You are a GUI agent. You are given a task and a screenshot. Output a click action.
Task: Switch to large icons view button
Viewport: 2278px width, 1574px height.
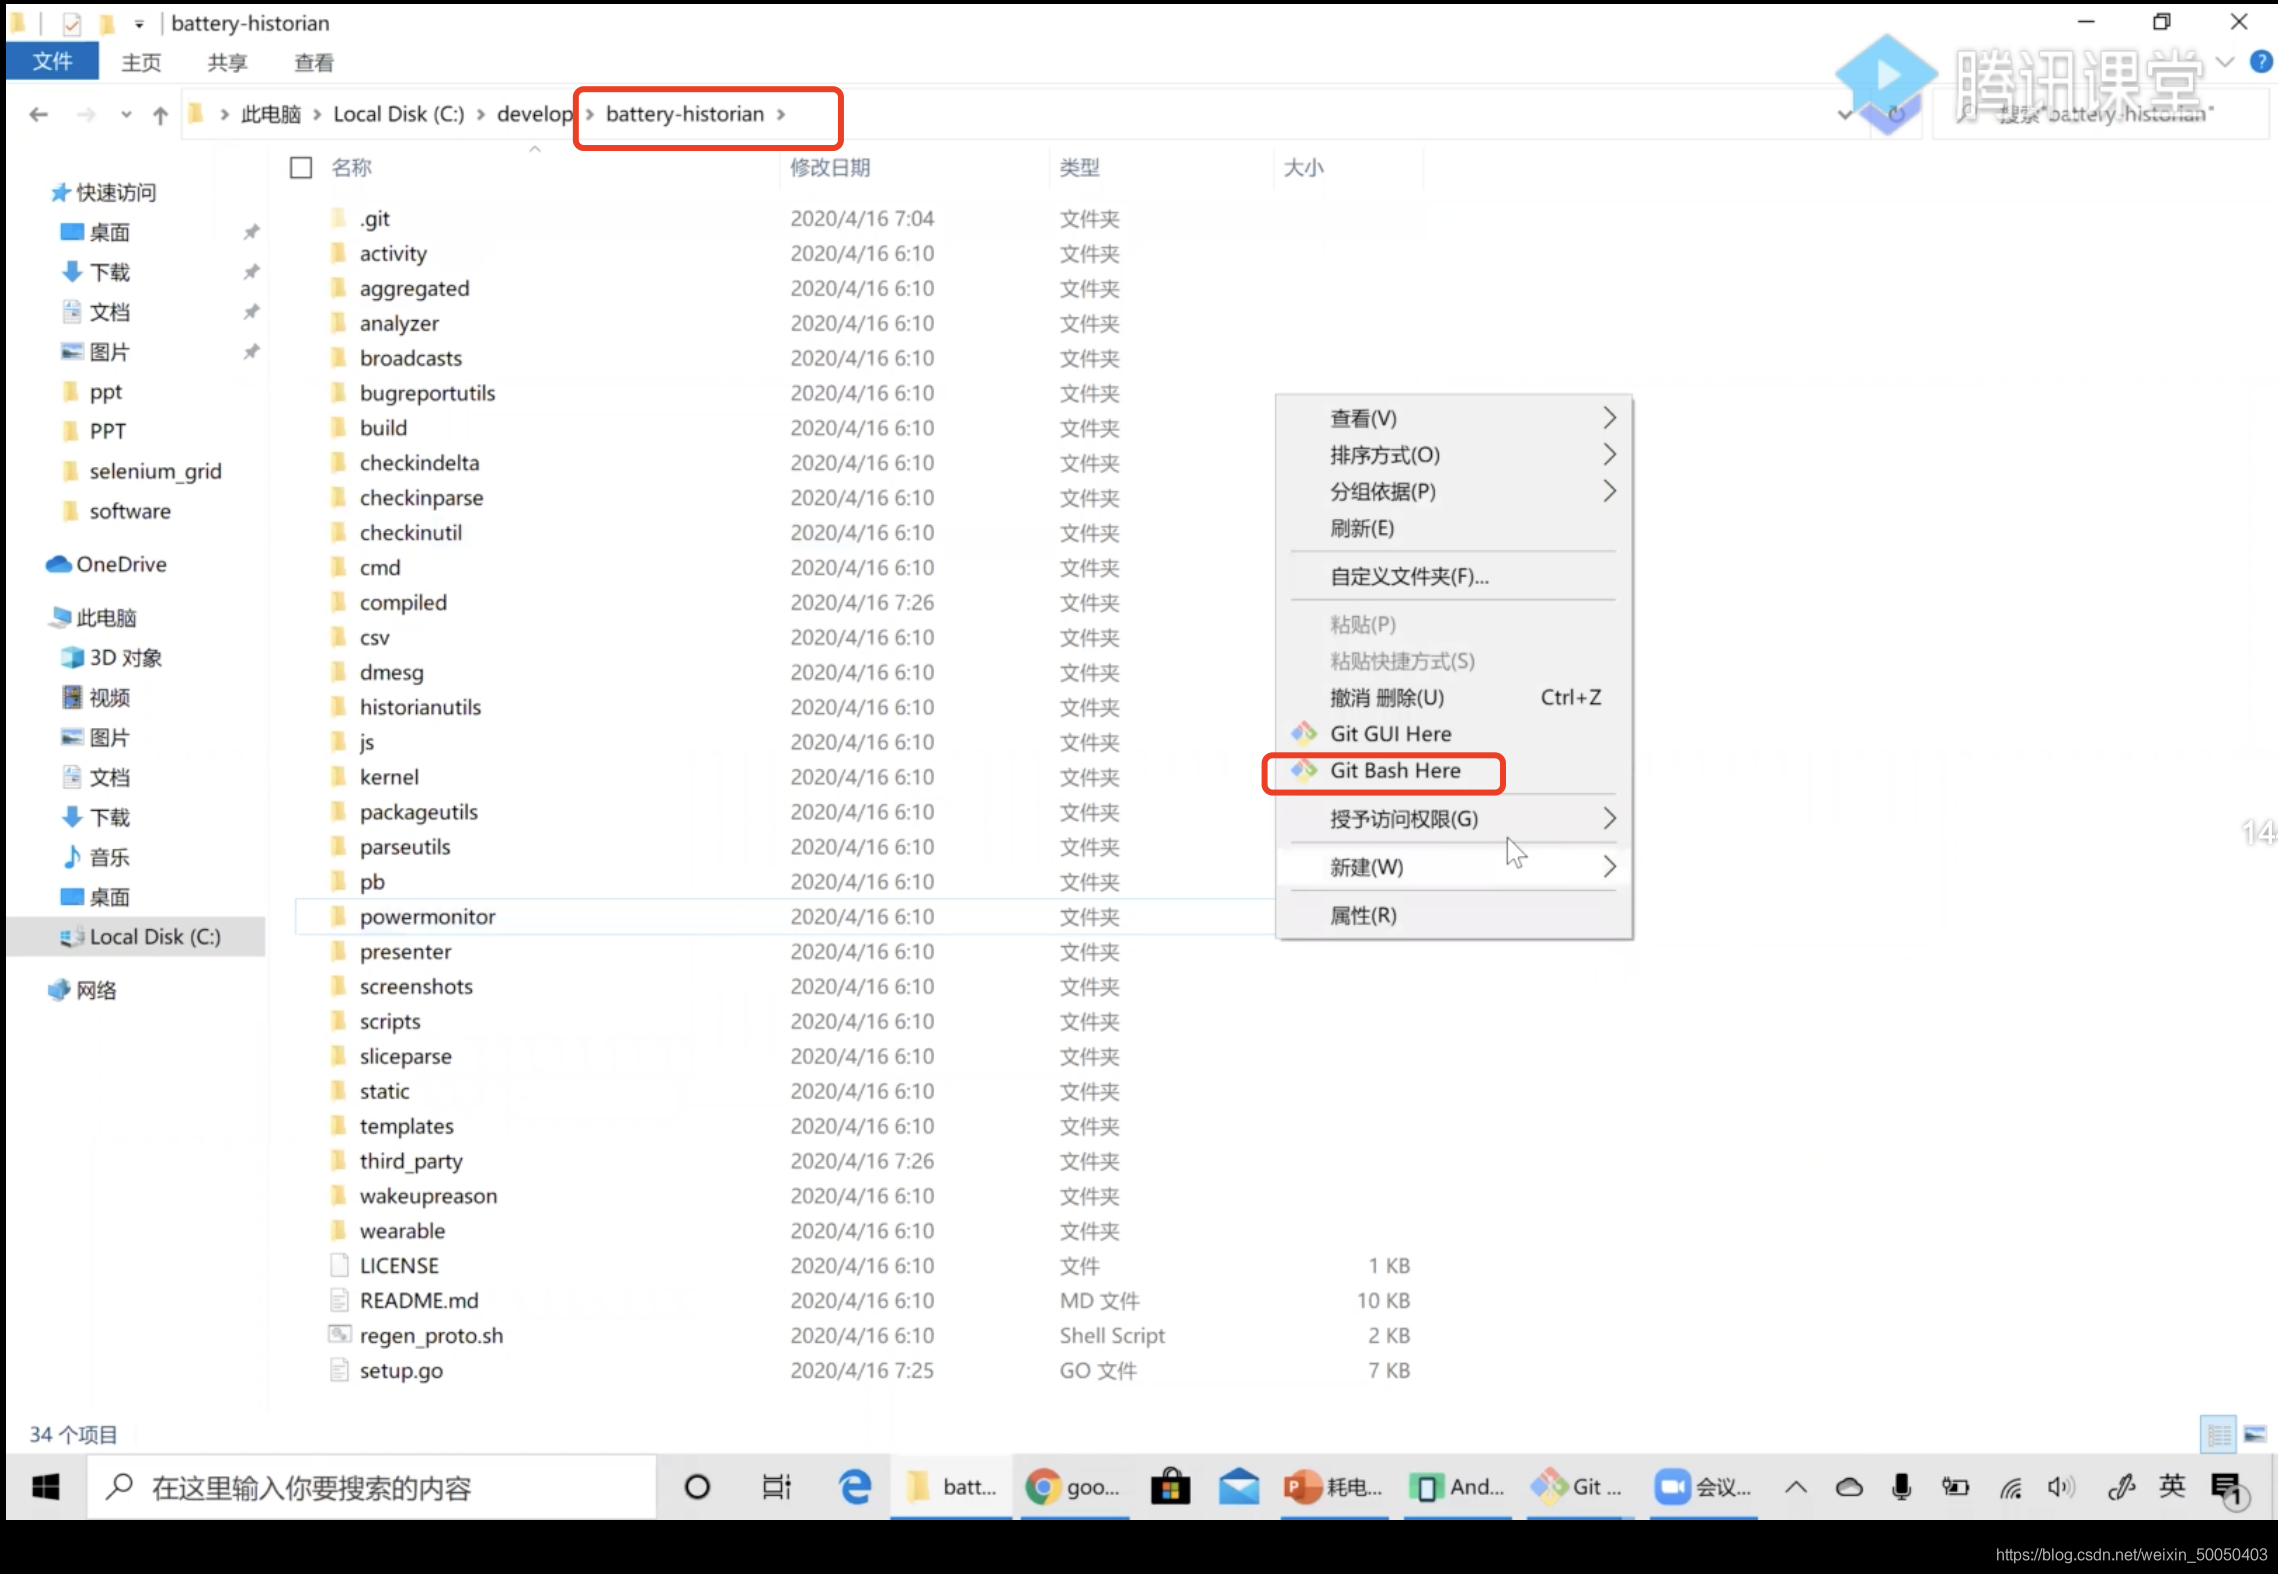(2255, 1435)
